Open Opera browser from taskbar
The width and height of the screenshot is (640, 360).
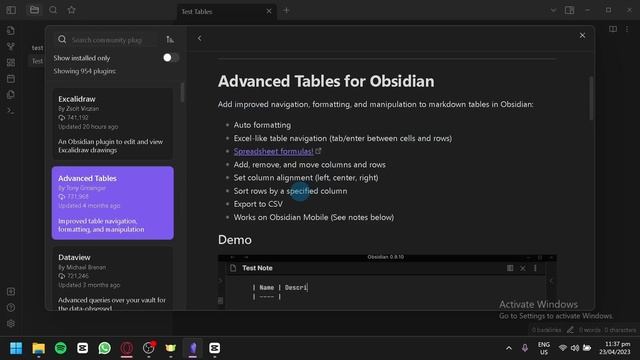click(127, 348)
